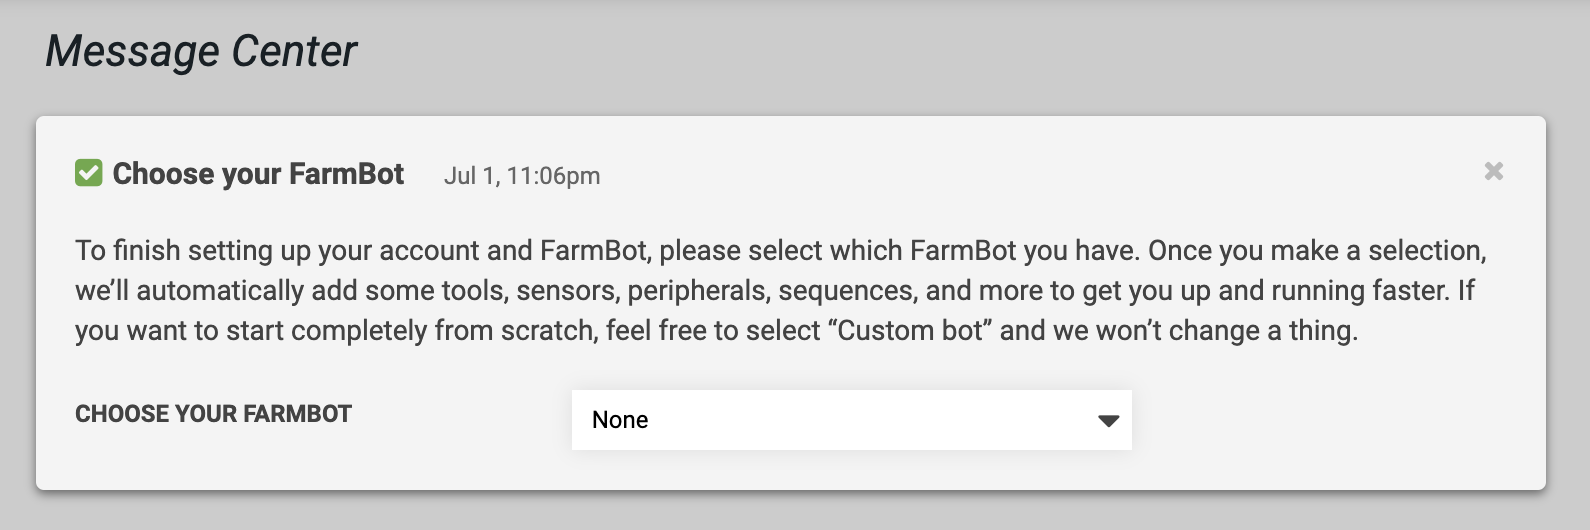Click the quoted "Custom bot" text in the description
The height and width of the screenshot is (530, 1590).
coord(910,331)
